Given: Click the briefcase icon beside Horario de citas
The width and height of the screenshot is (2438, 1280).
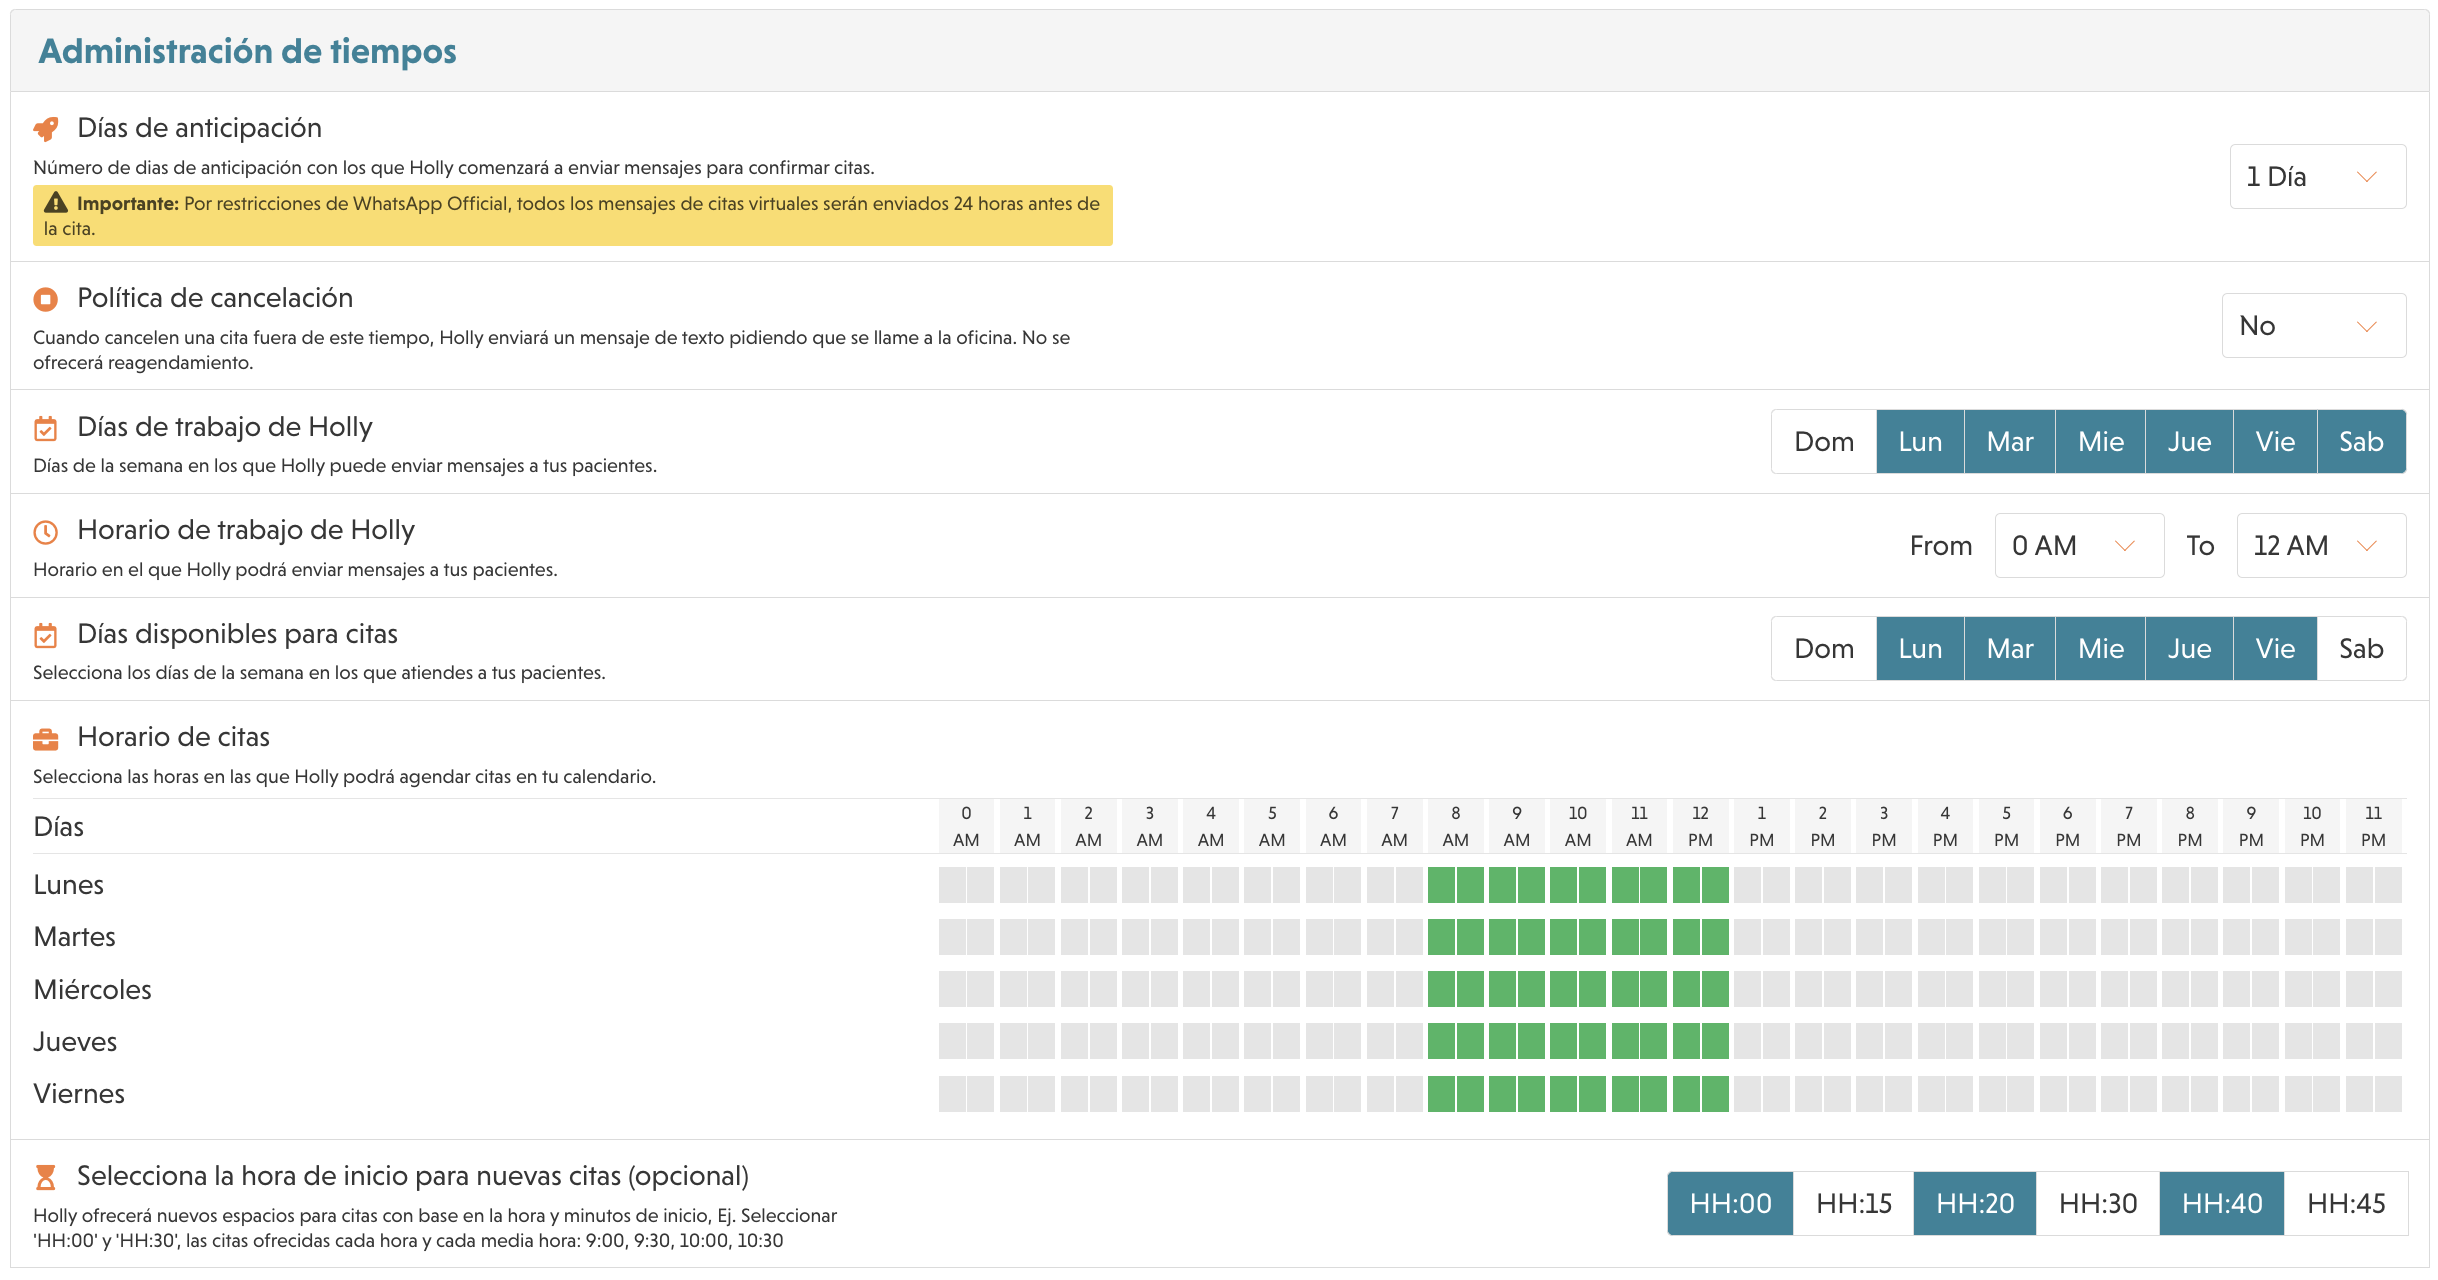Looking at the screenshot, I should (x=46, y=739).
